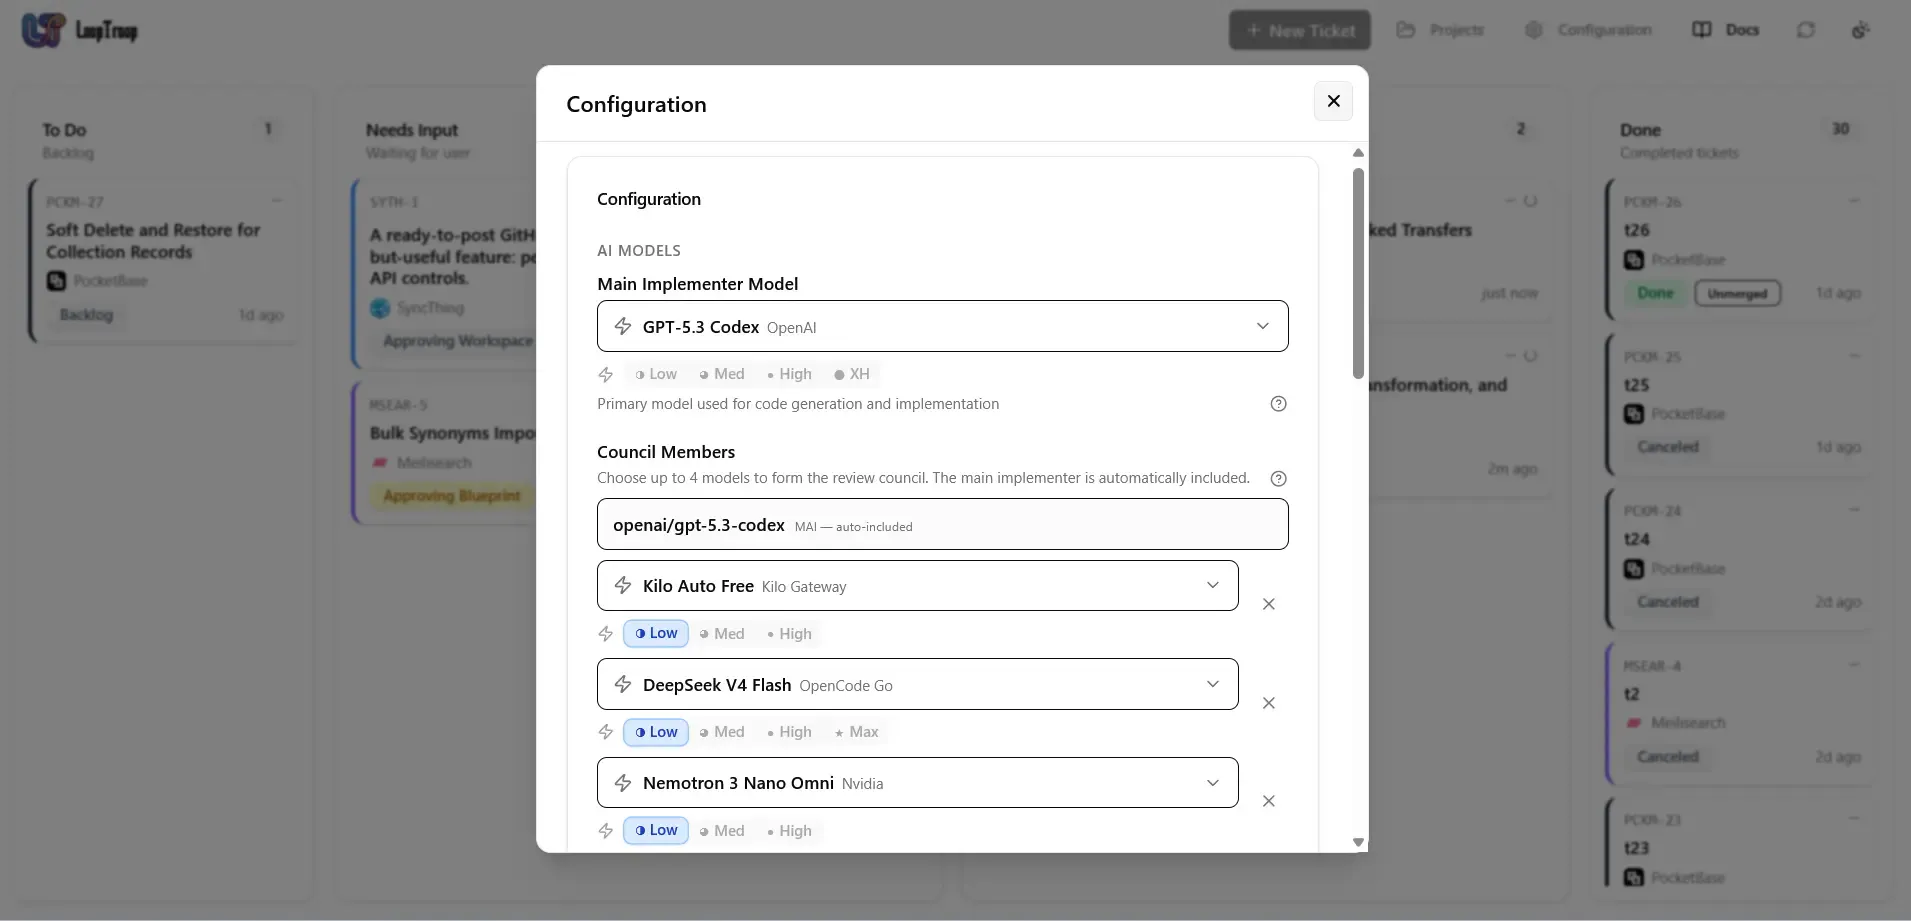This screenshot has height=921, width=1911.
Task: Open help for Main Implementer Model description
Action: pyautogui.click(x=1278, y=404)
